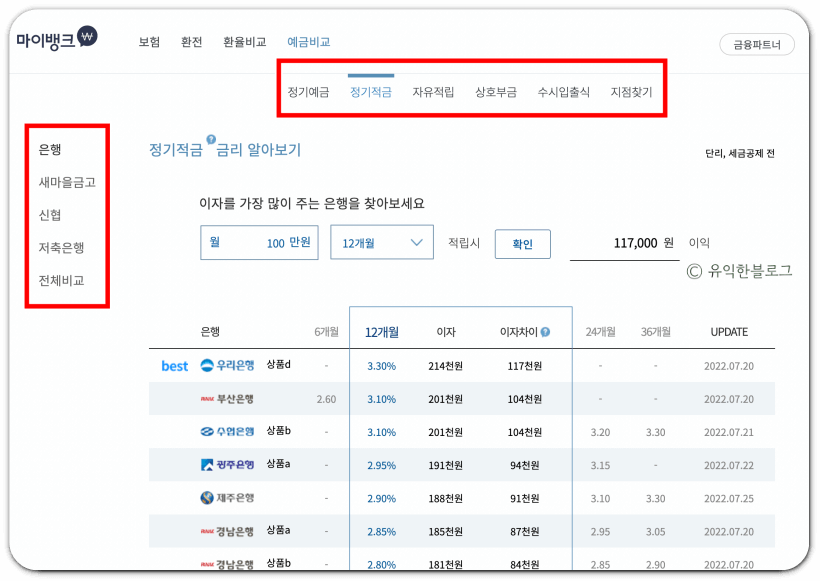
Task: Switch to the 수시입출식 tab
Action: tap(563, 92)
